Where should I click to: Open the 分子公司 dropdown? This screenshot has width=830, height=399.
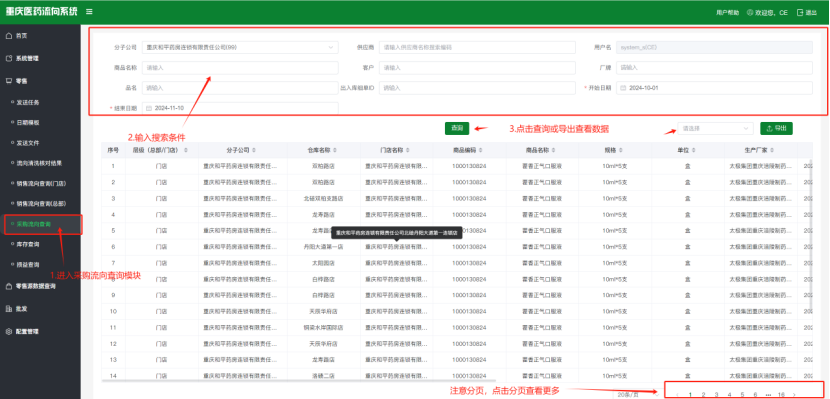[240, 47]
